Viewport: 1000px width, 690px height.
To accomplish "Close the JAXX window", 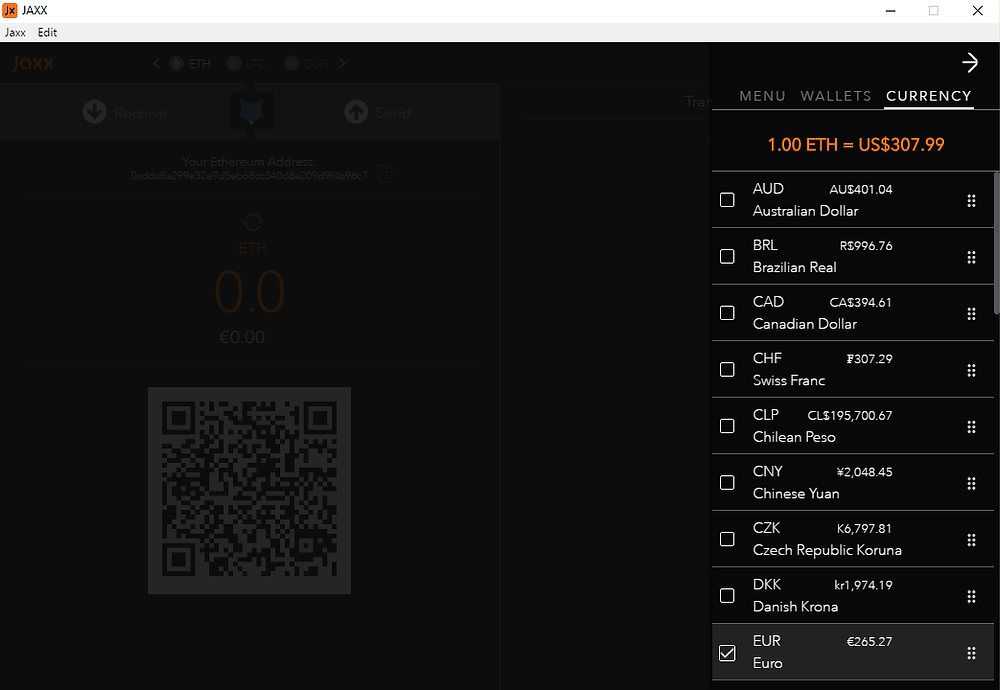I will point(977,11).
